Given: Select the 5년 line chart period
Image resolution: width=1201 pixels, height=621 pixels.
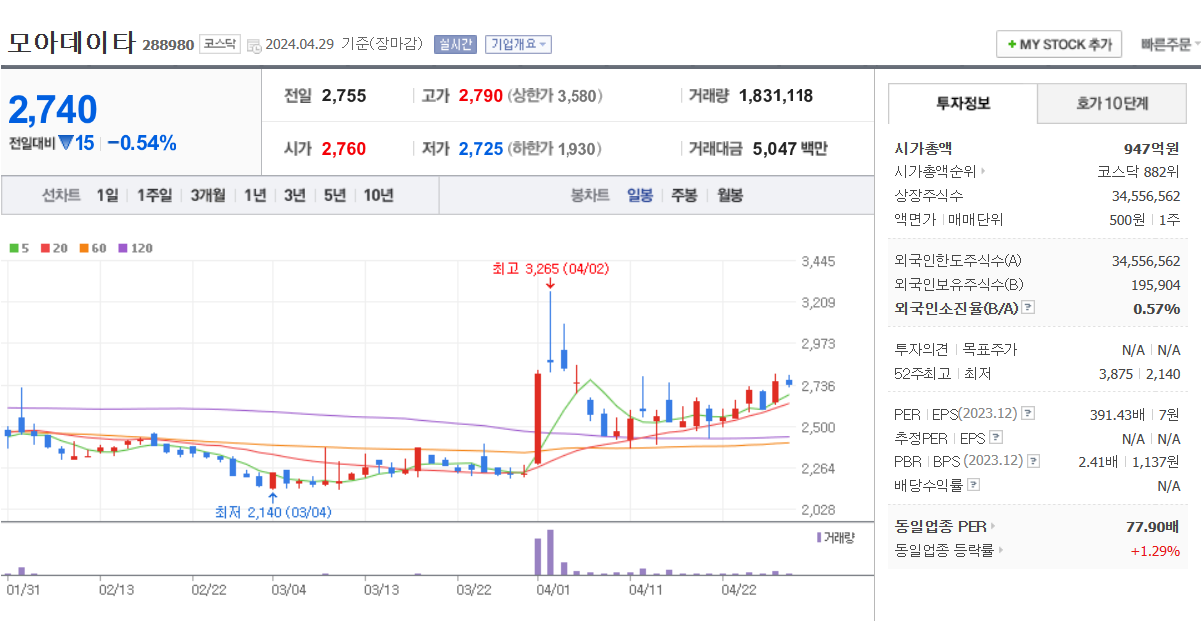Looking at the screenshot, I should (x=335, y=195).
